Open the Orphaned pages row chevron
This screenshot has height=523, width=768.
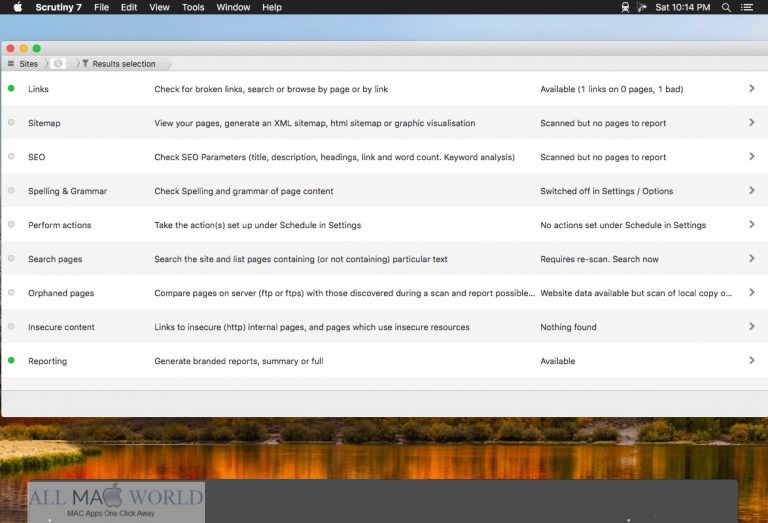tap(752, 292)
